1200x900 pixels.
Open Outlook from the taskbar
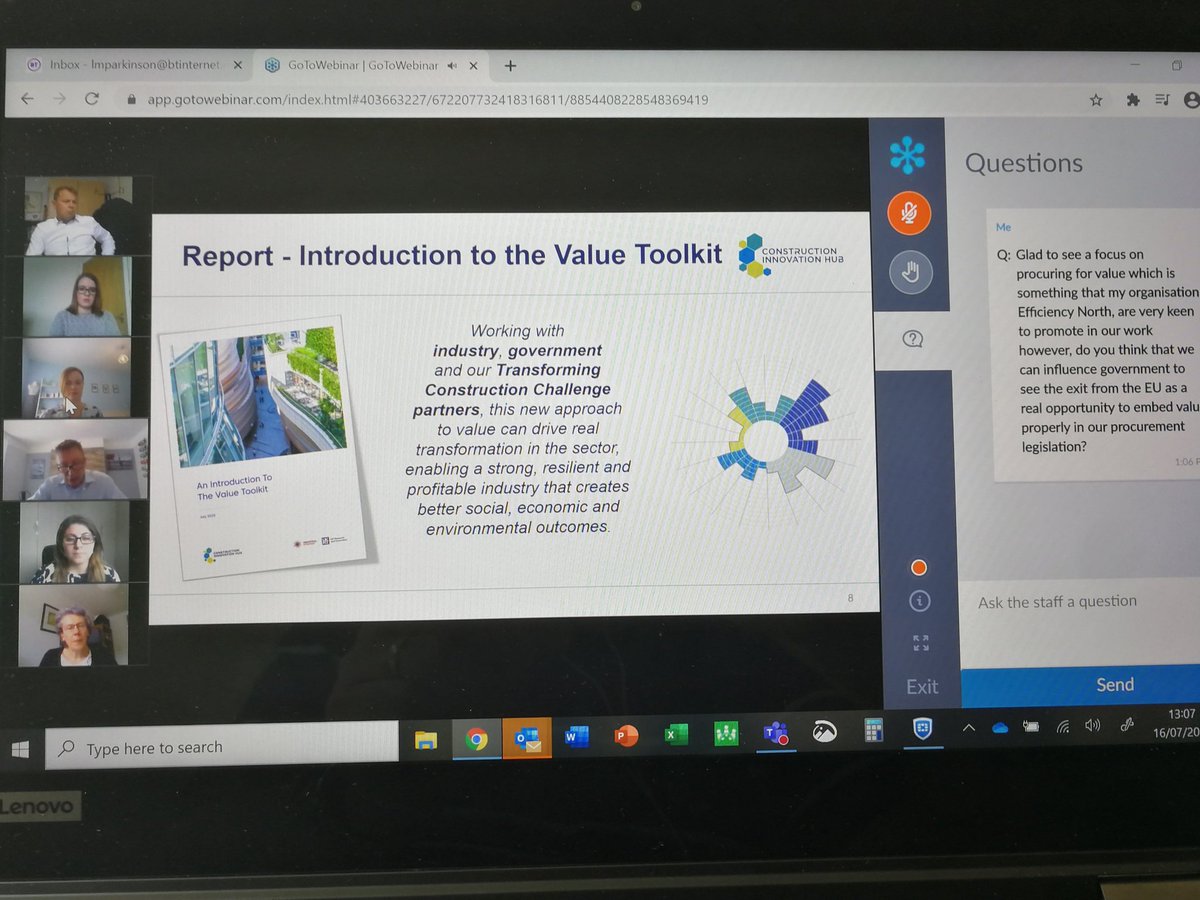point(527,738)
